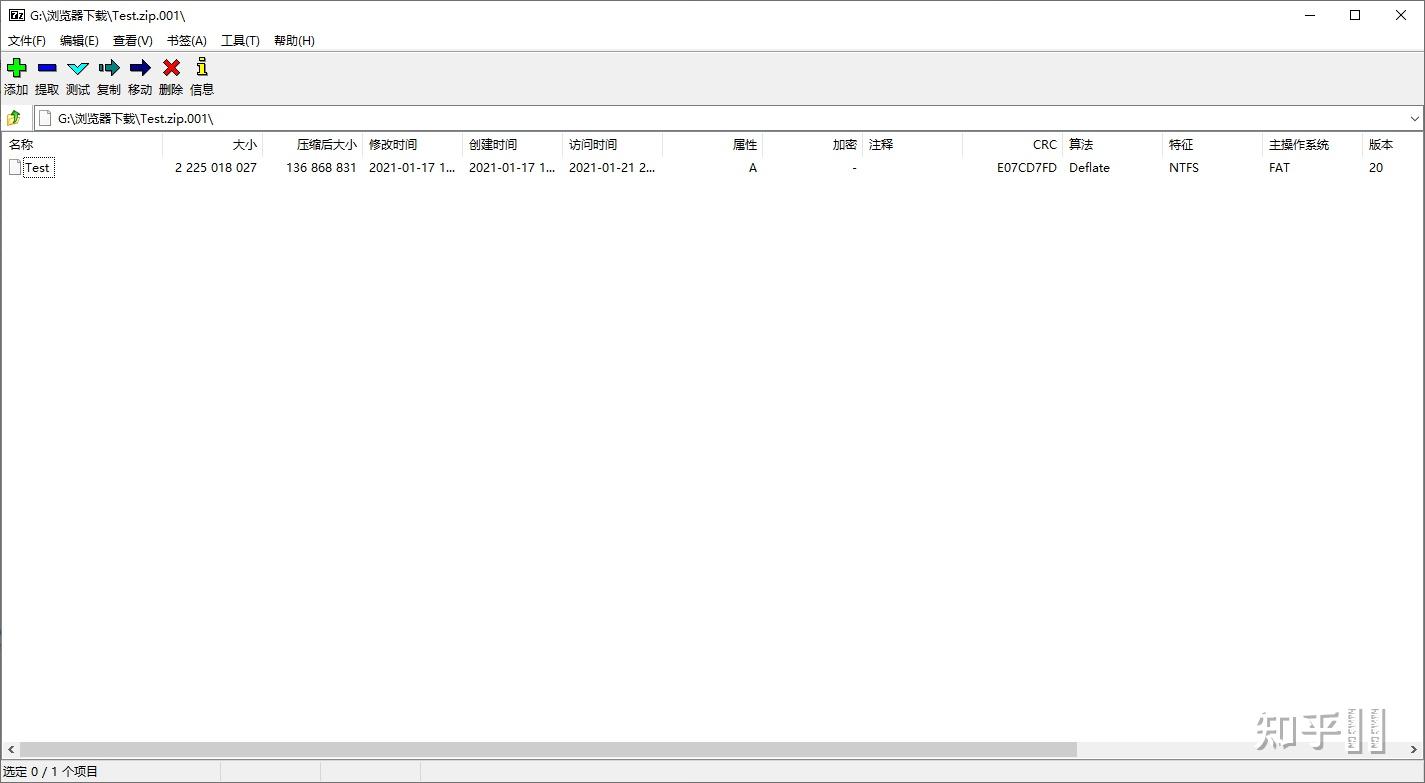Click the horizontal scrollbar left arrow
The height and width of the screenshot is (783, 1425).
(10, 749)
